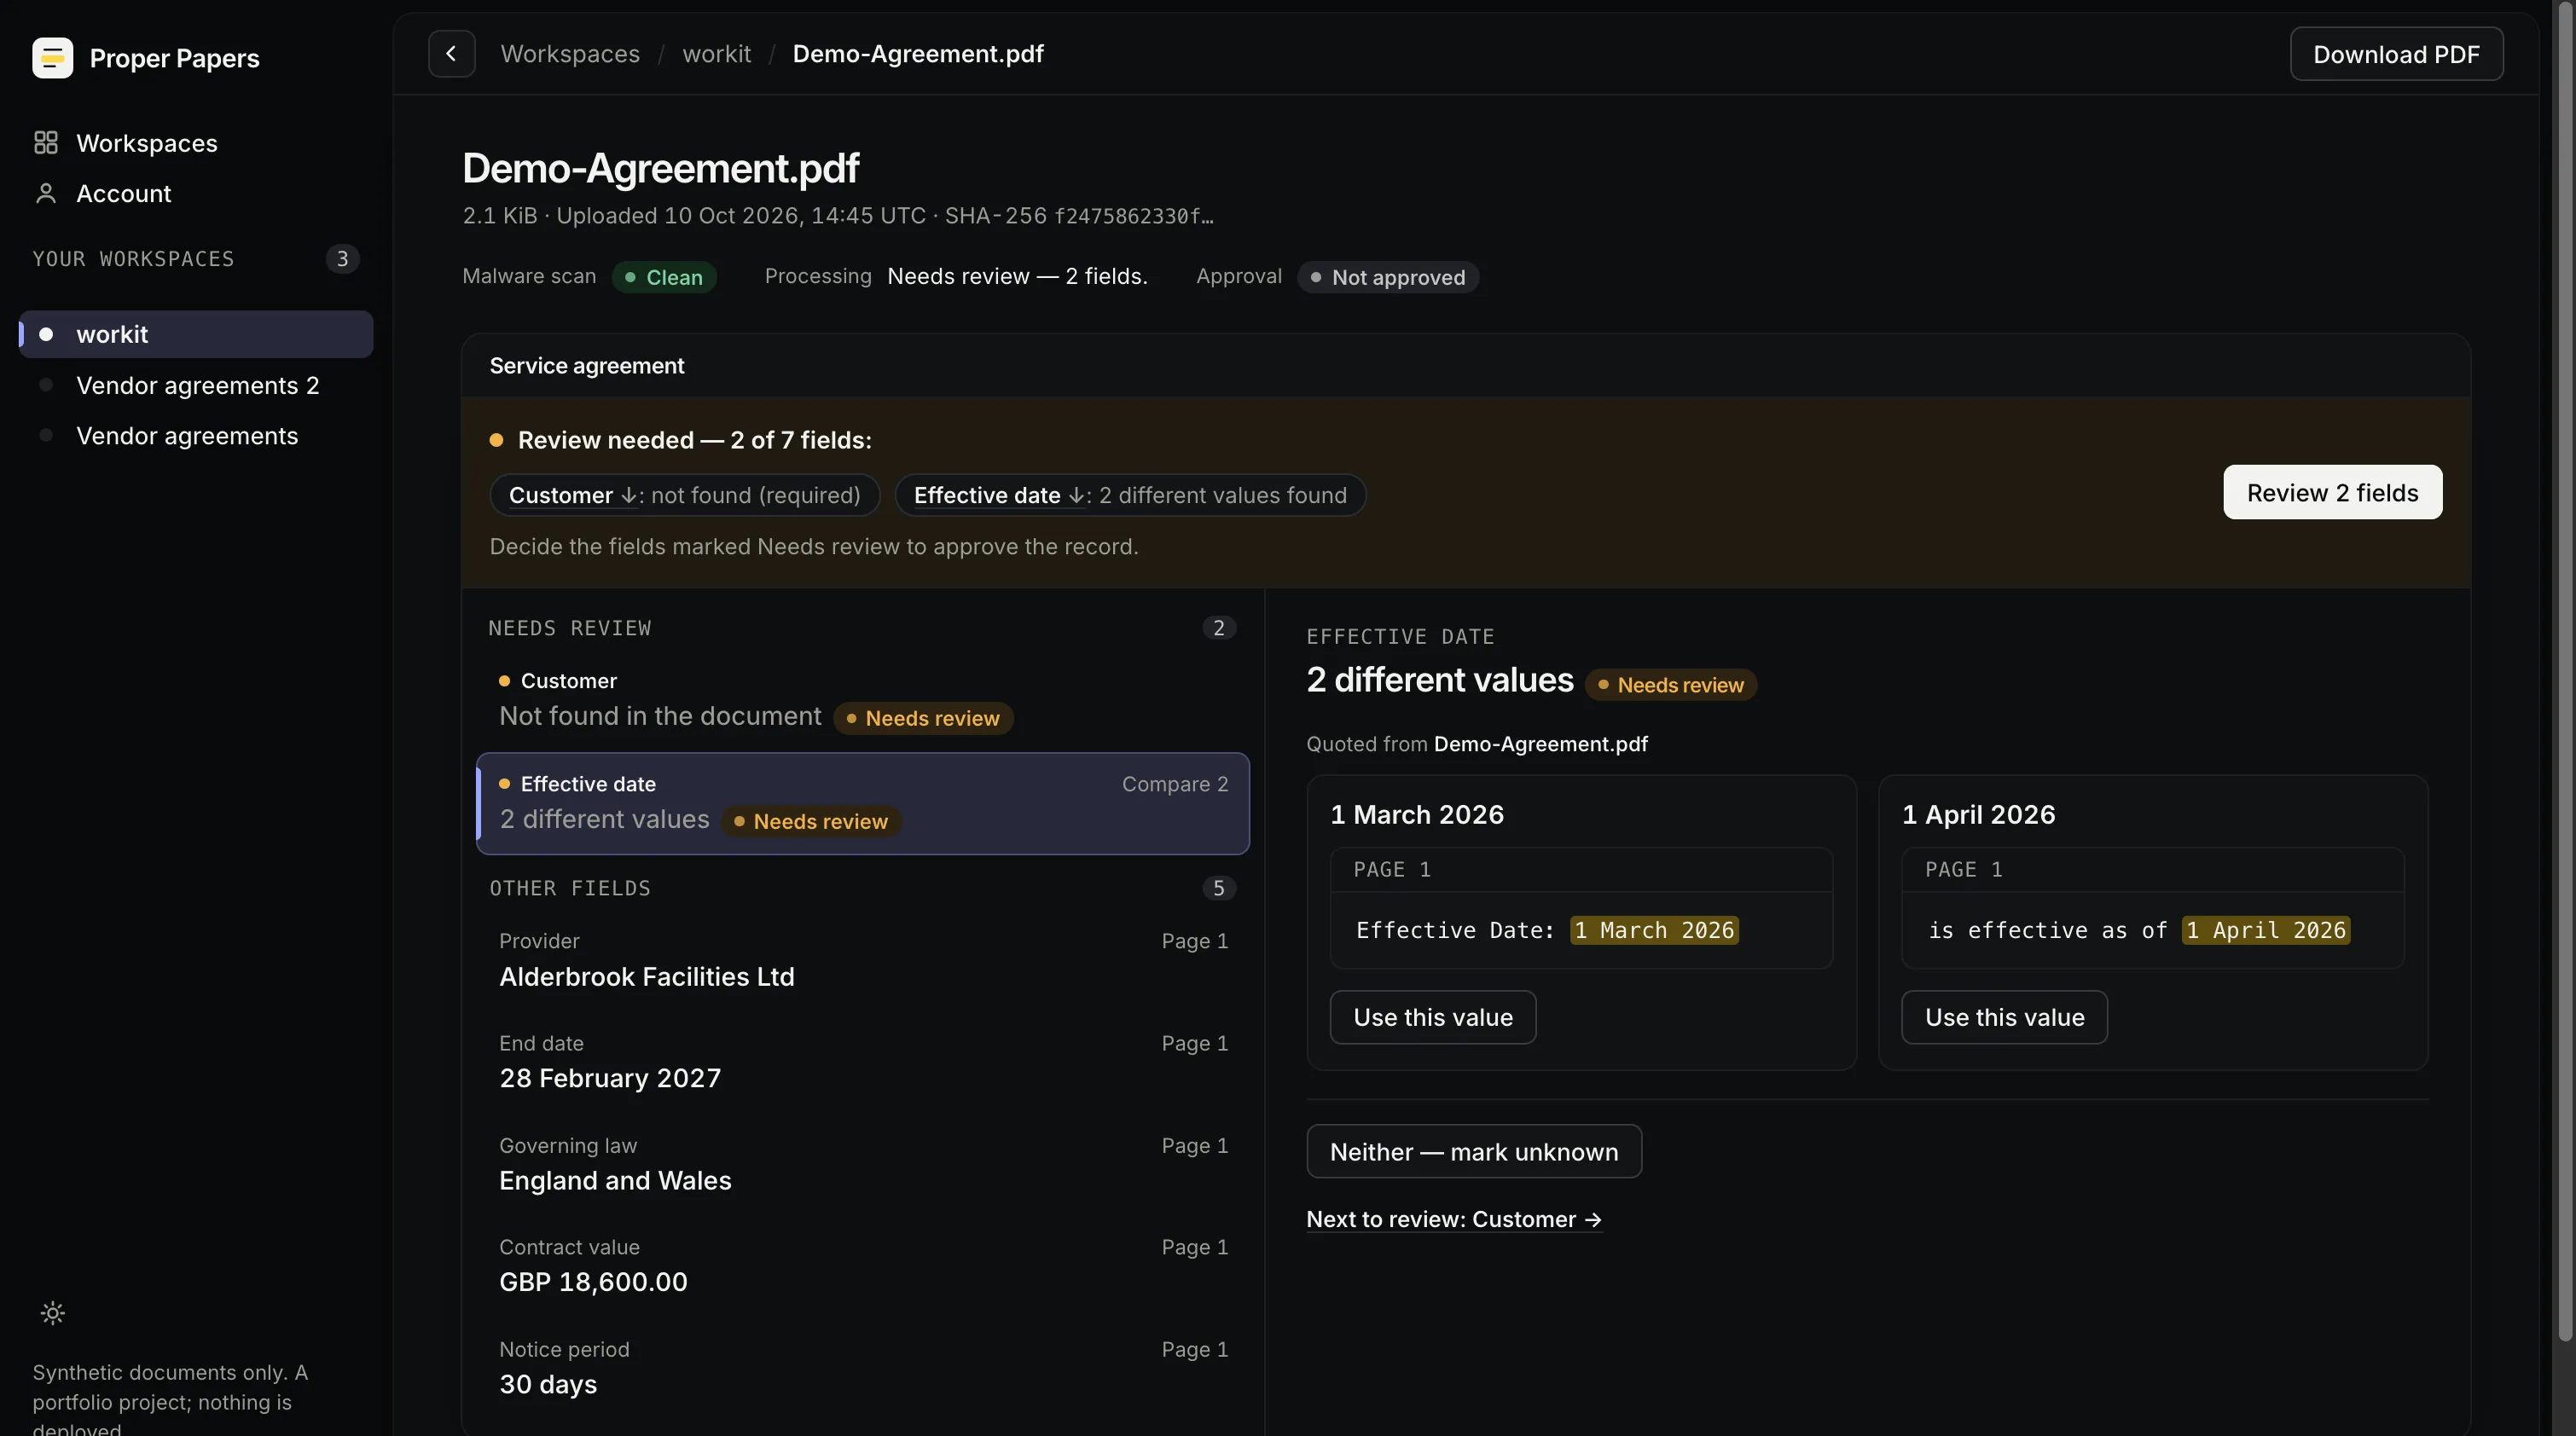Screen dimensions: 2576x1436
Task: Click Next to review: Customer link
Action: [1454, 1219]
